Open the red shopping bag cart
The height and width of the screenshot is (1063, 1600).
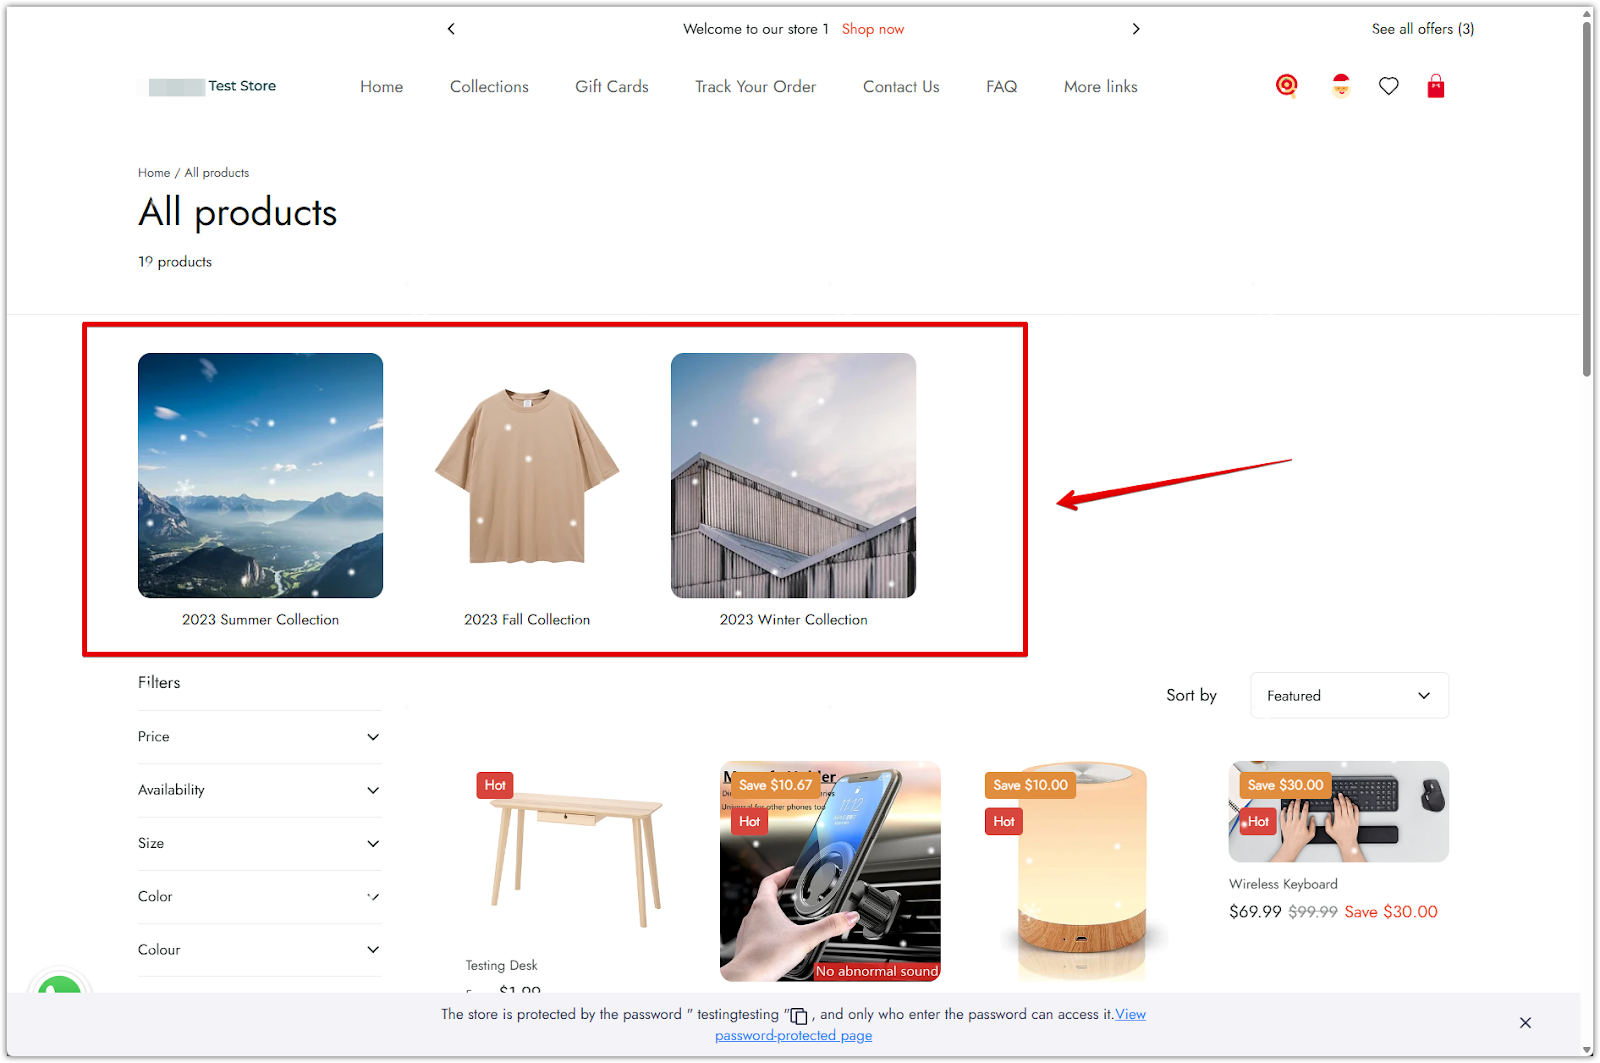(1436, 86)
